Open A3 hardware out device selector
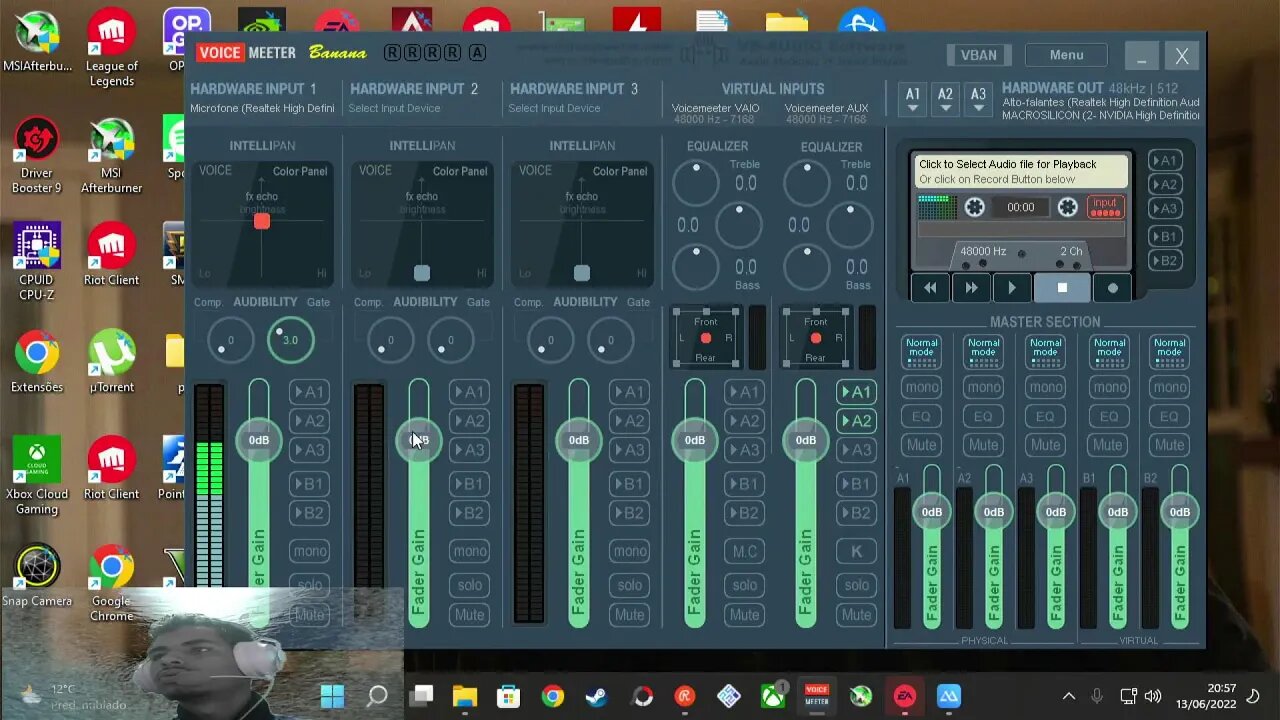1280x720 pixels. tap(978, 99)
